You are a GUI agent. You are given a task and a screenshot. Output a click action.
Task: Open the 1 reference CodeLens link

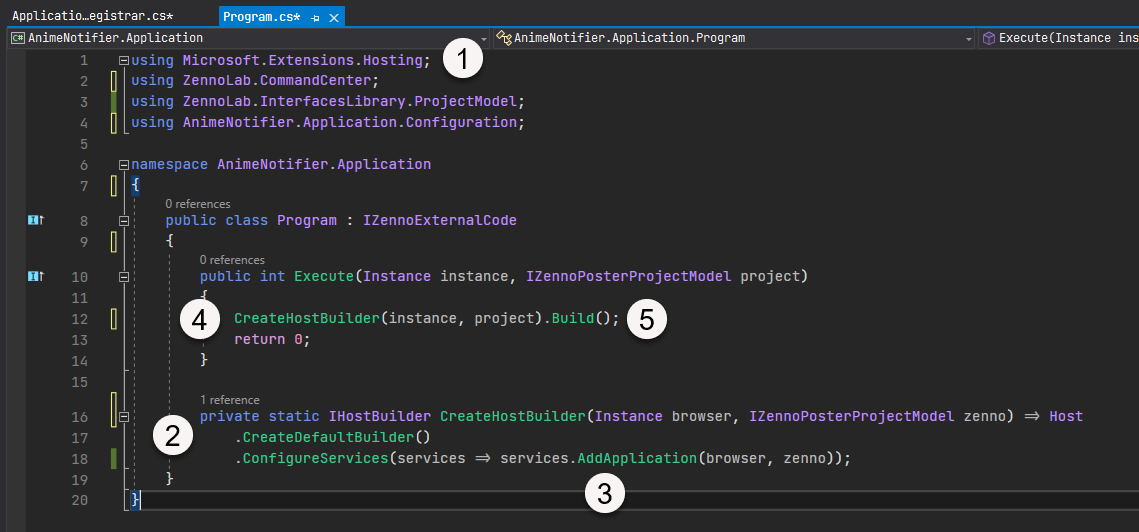coord(229,400)
